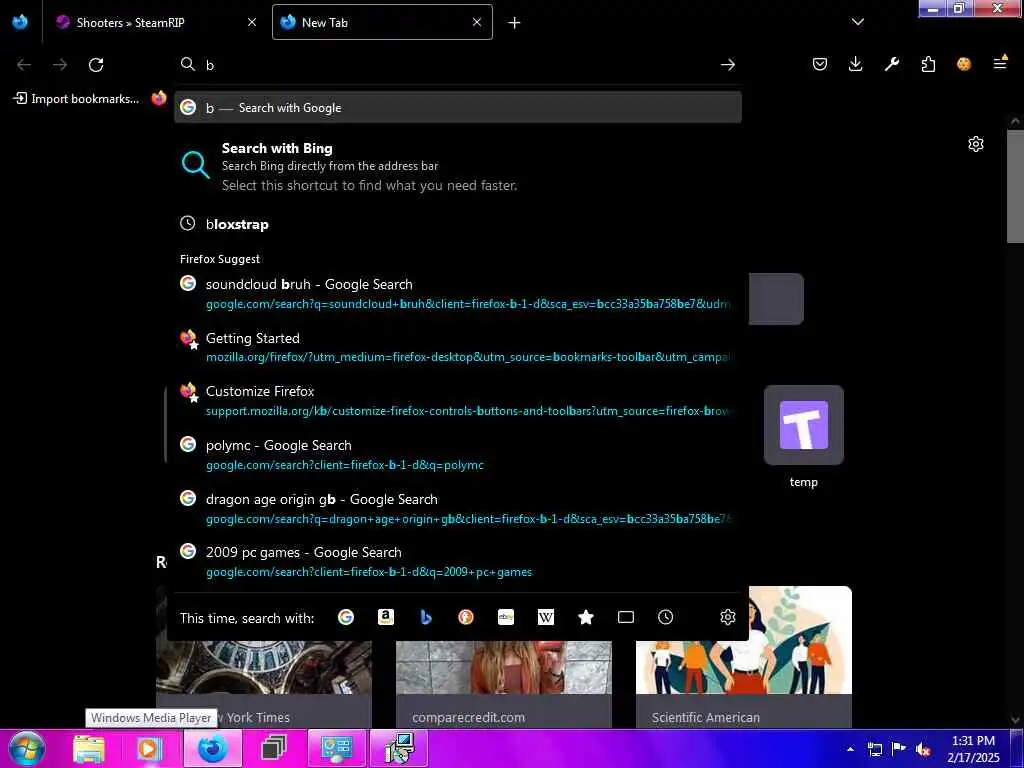The height and width of the screenshot is (768, 1024).
Task: Click the page vertical scrollbar thumb
Action: click(1015, 186)
